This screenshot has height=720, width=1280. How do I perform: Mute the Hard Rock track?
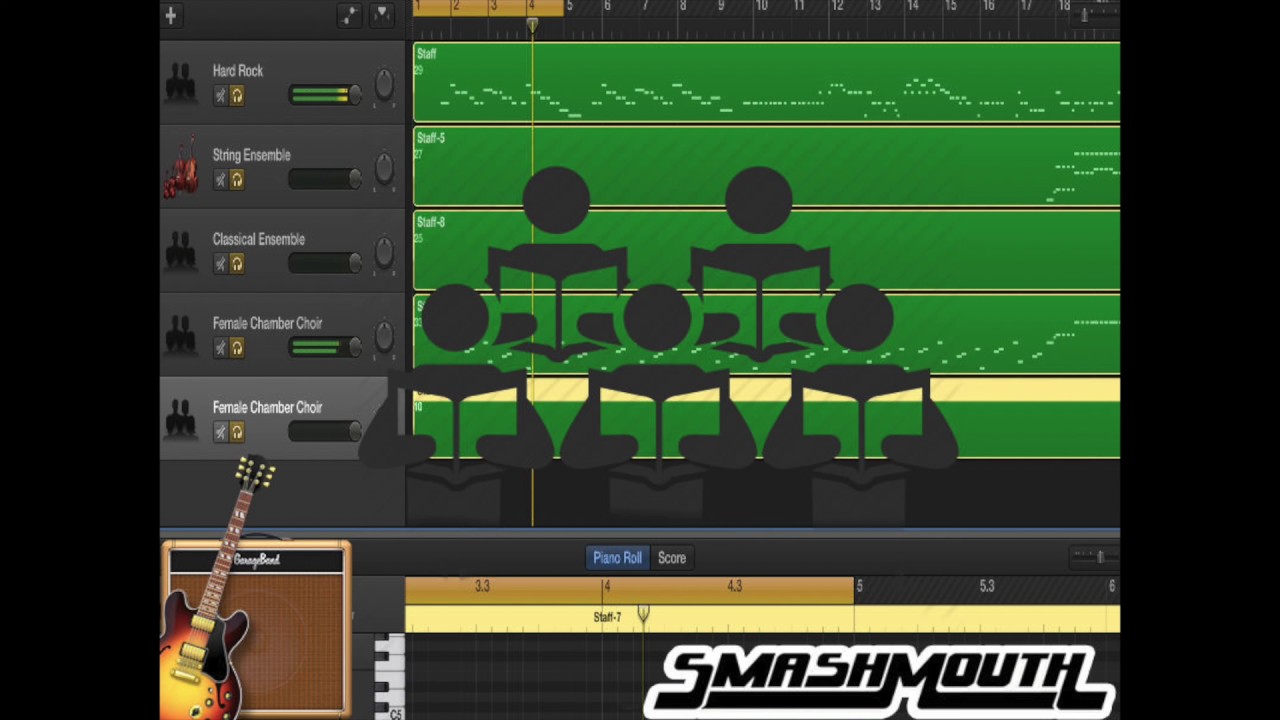pos(220,95)
